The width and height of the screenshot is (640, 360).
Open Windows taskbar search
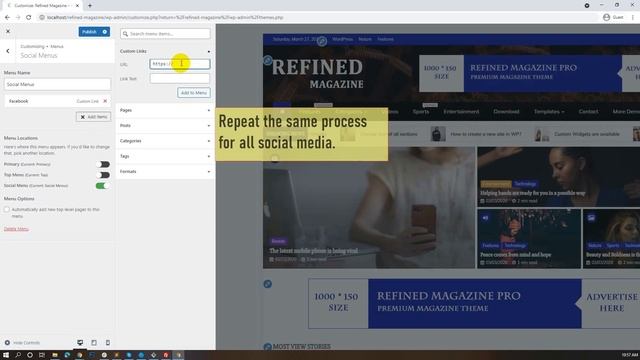click(18, 355)
